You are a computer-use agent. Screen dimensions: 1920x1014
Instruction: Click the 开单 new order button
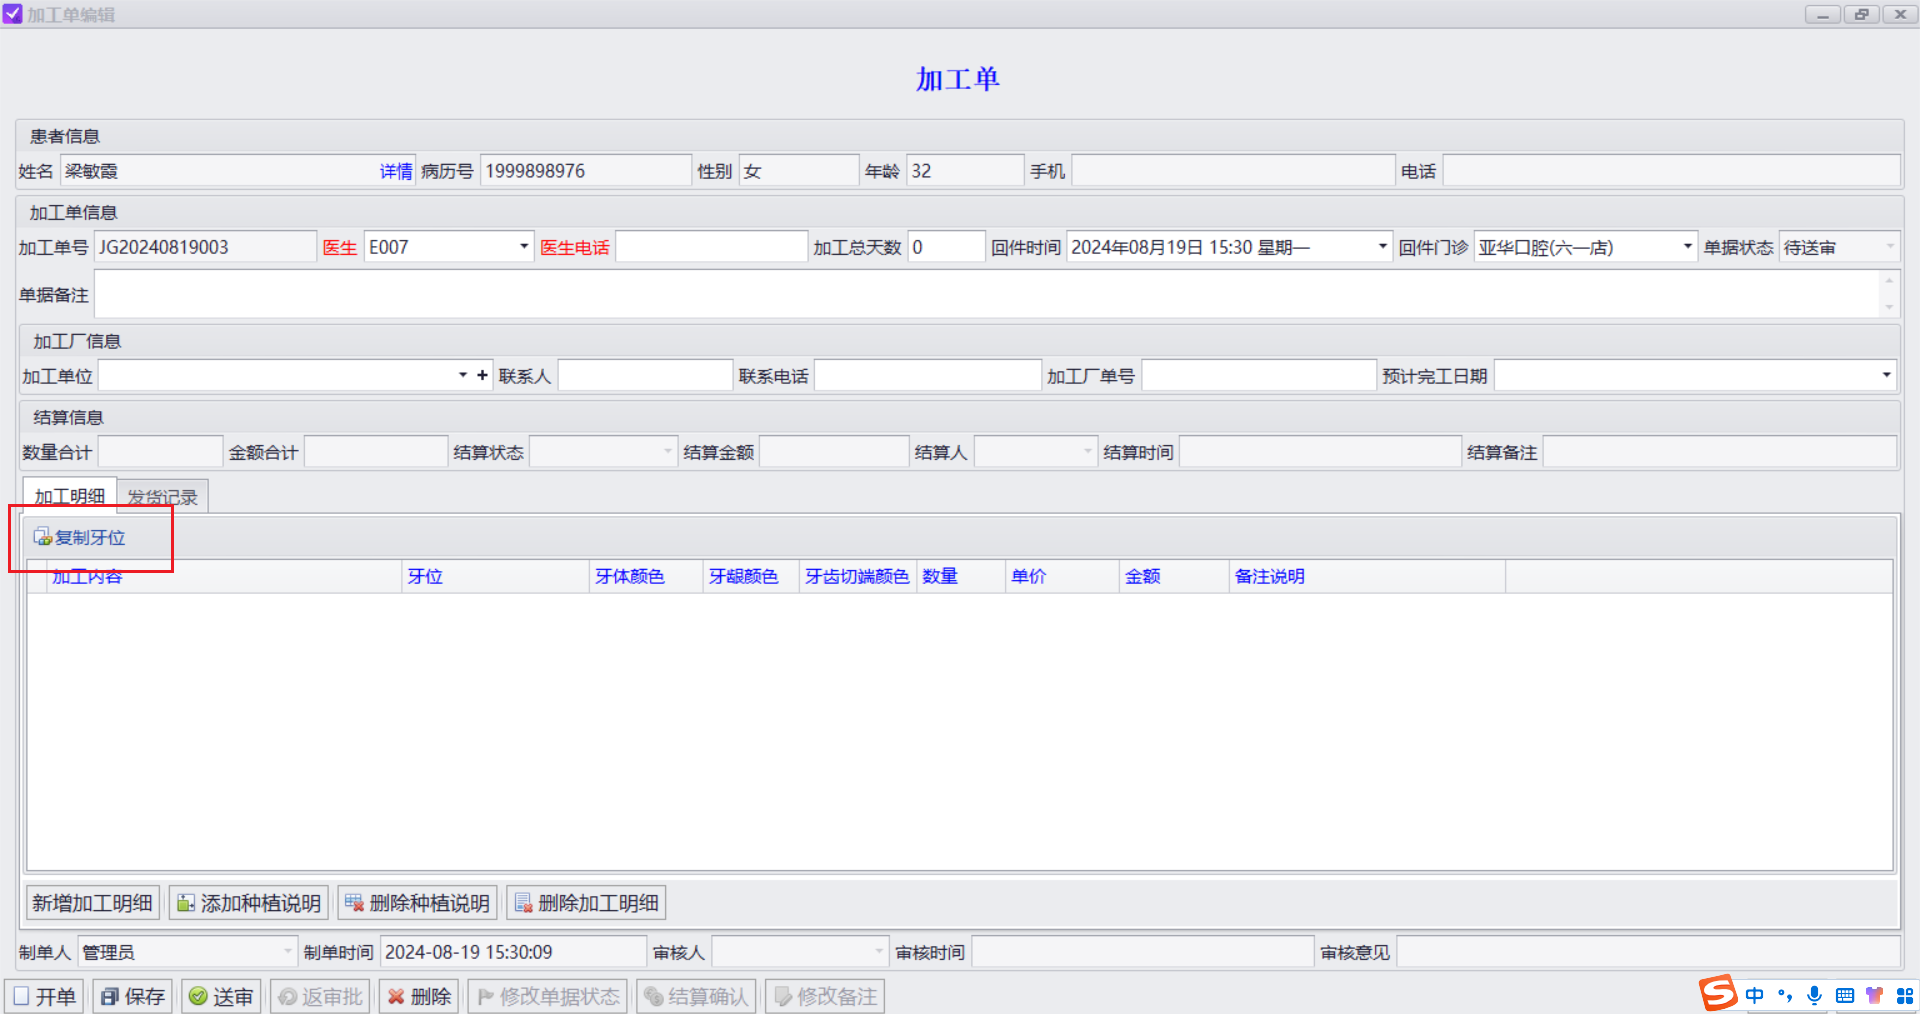click(x=45, y=996)
